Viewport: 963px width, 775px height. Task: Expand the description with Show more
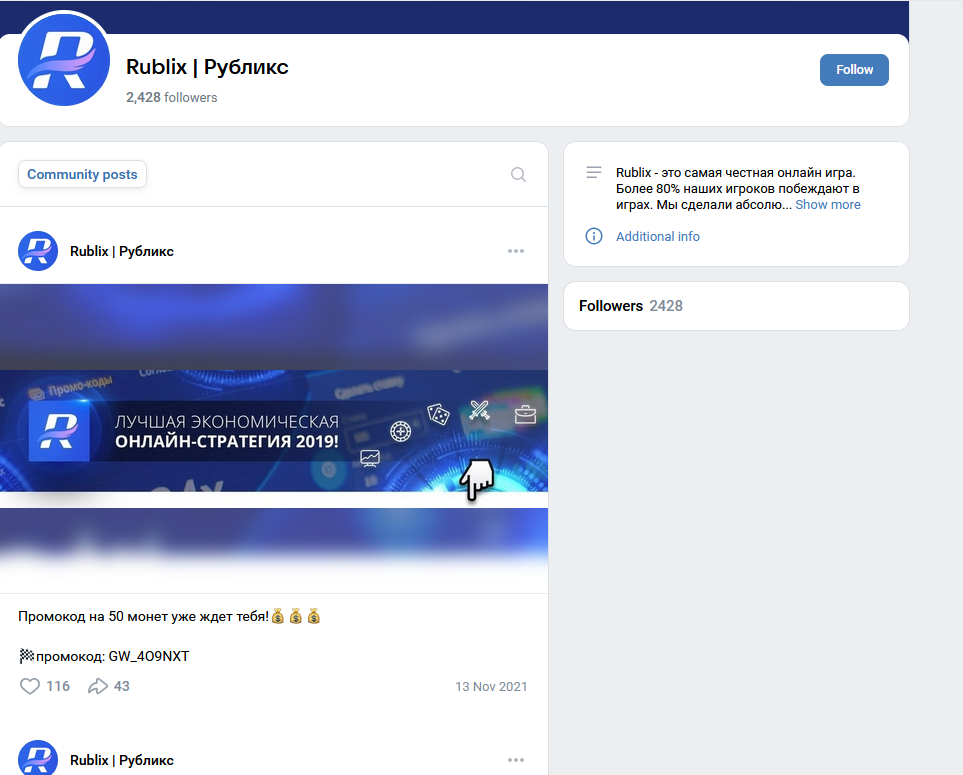827,204
